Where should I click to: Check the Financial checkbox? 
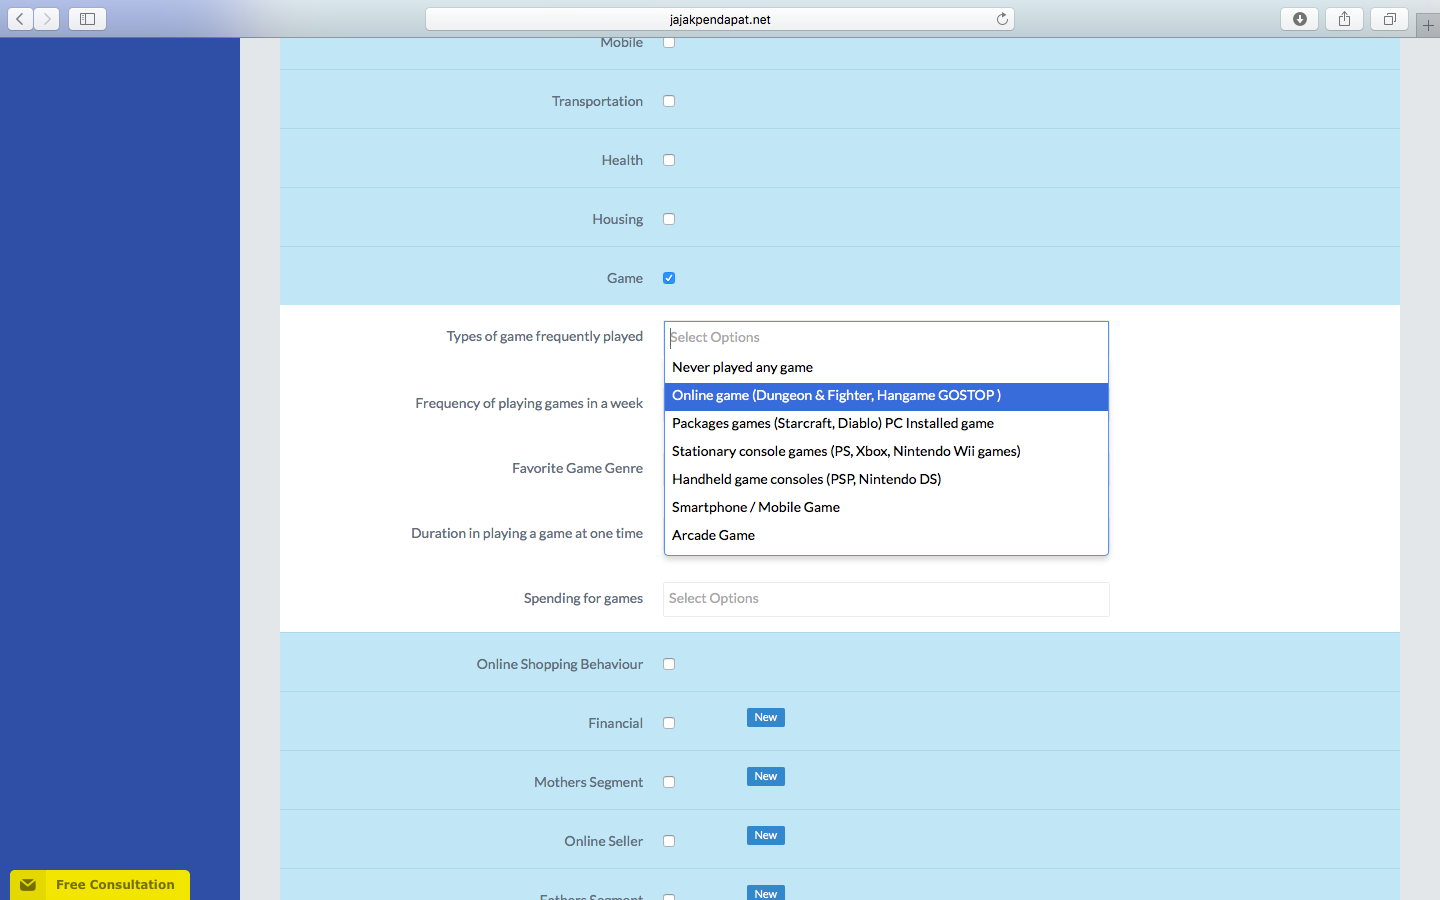(x=669, y=723)
